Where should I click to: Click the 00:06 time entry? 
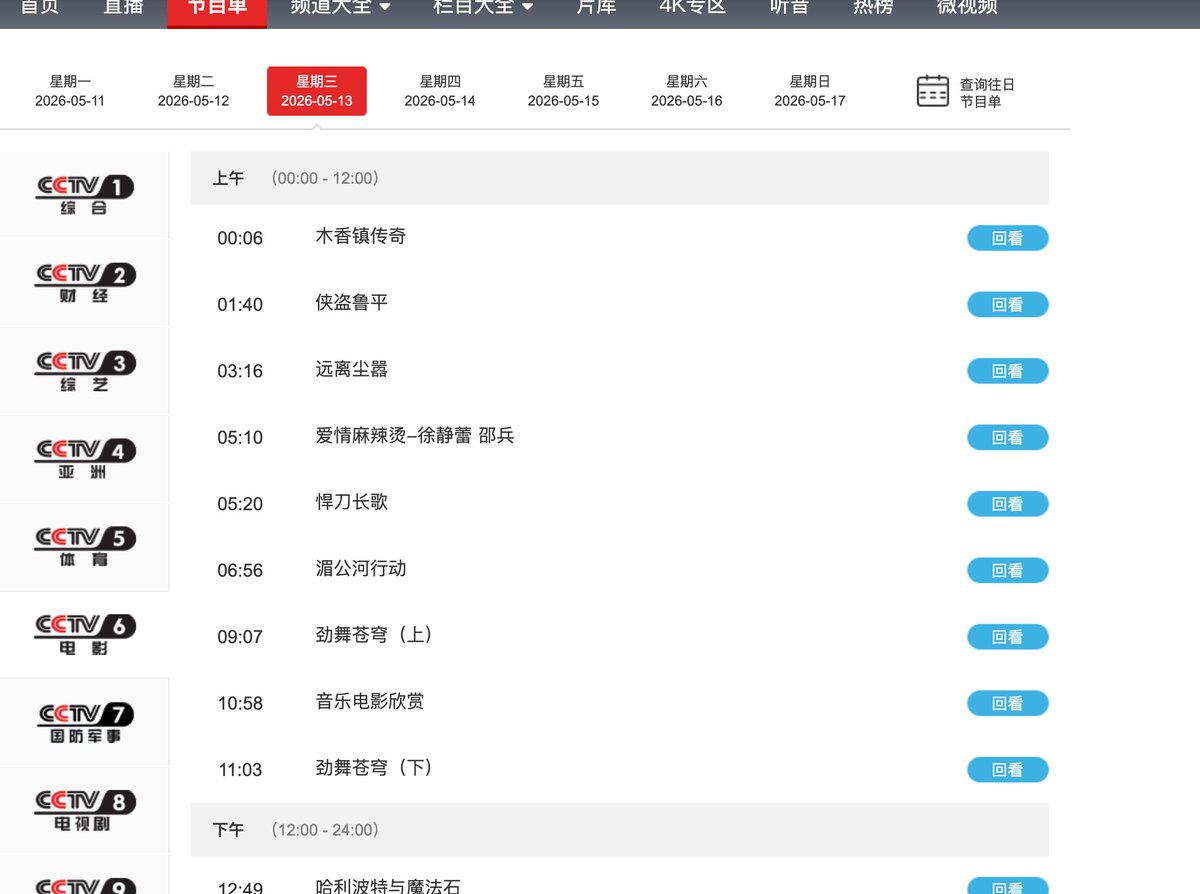[x=240, y=238]
